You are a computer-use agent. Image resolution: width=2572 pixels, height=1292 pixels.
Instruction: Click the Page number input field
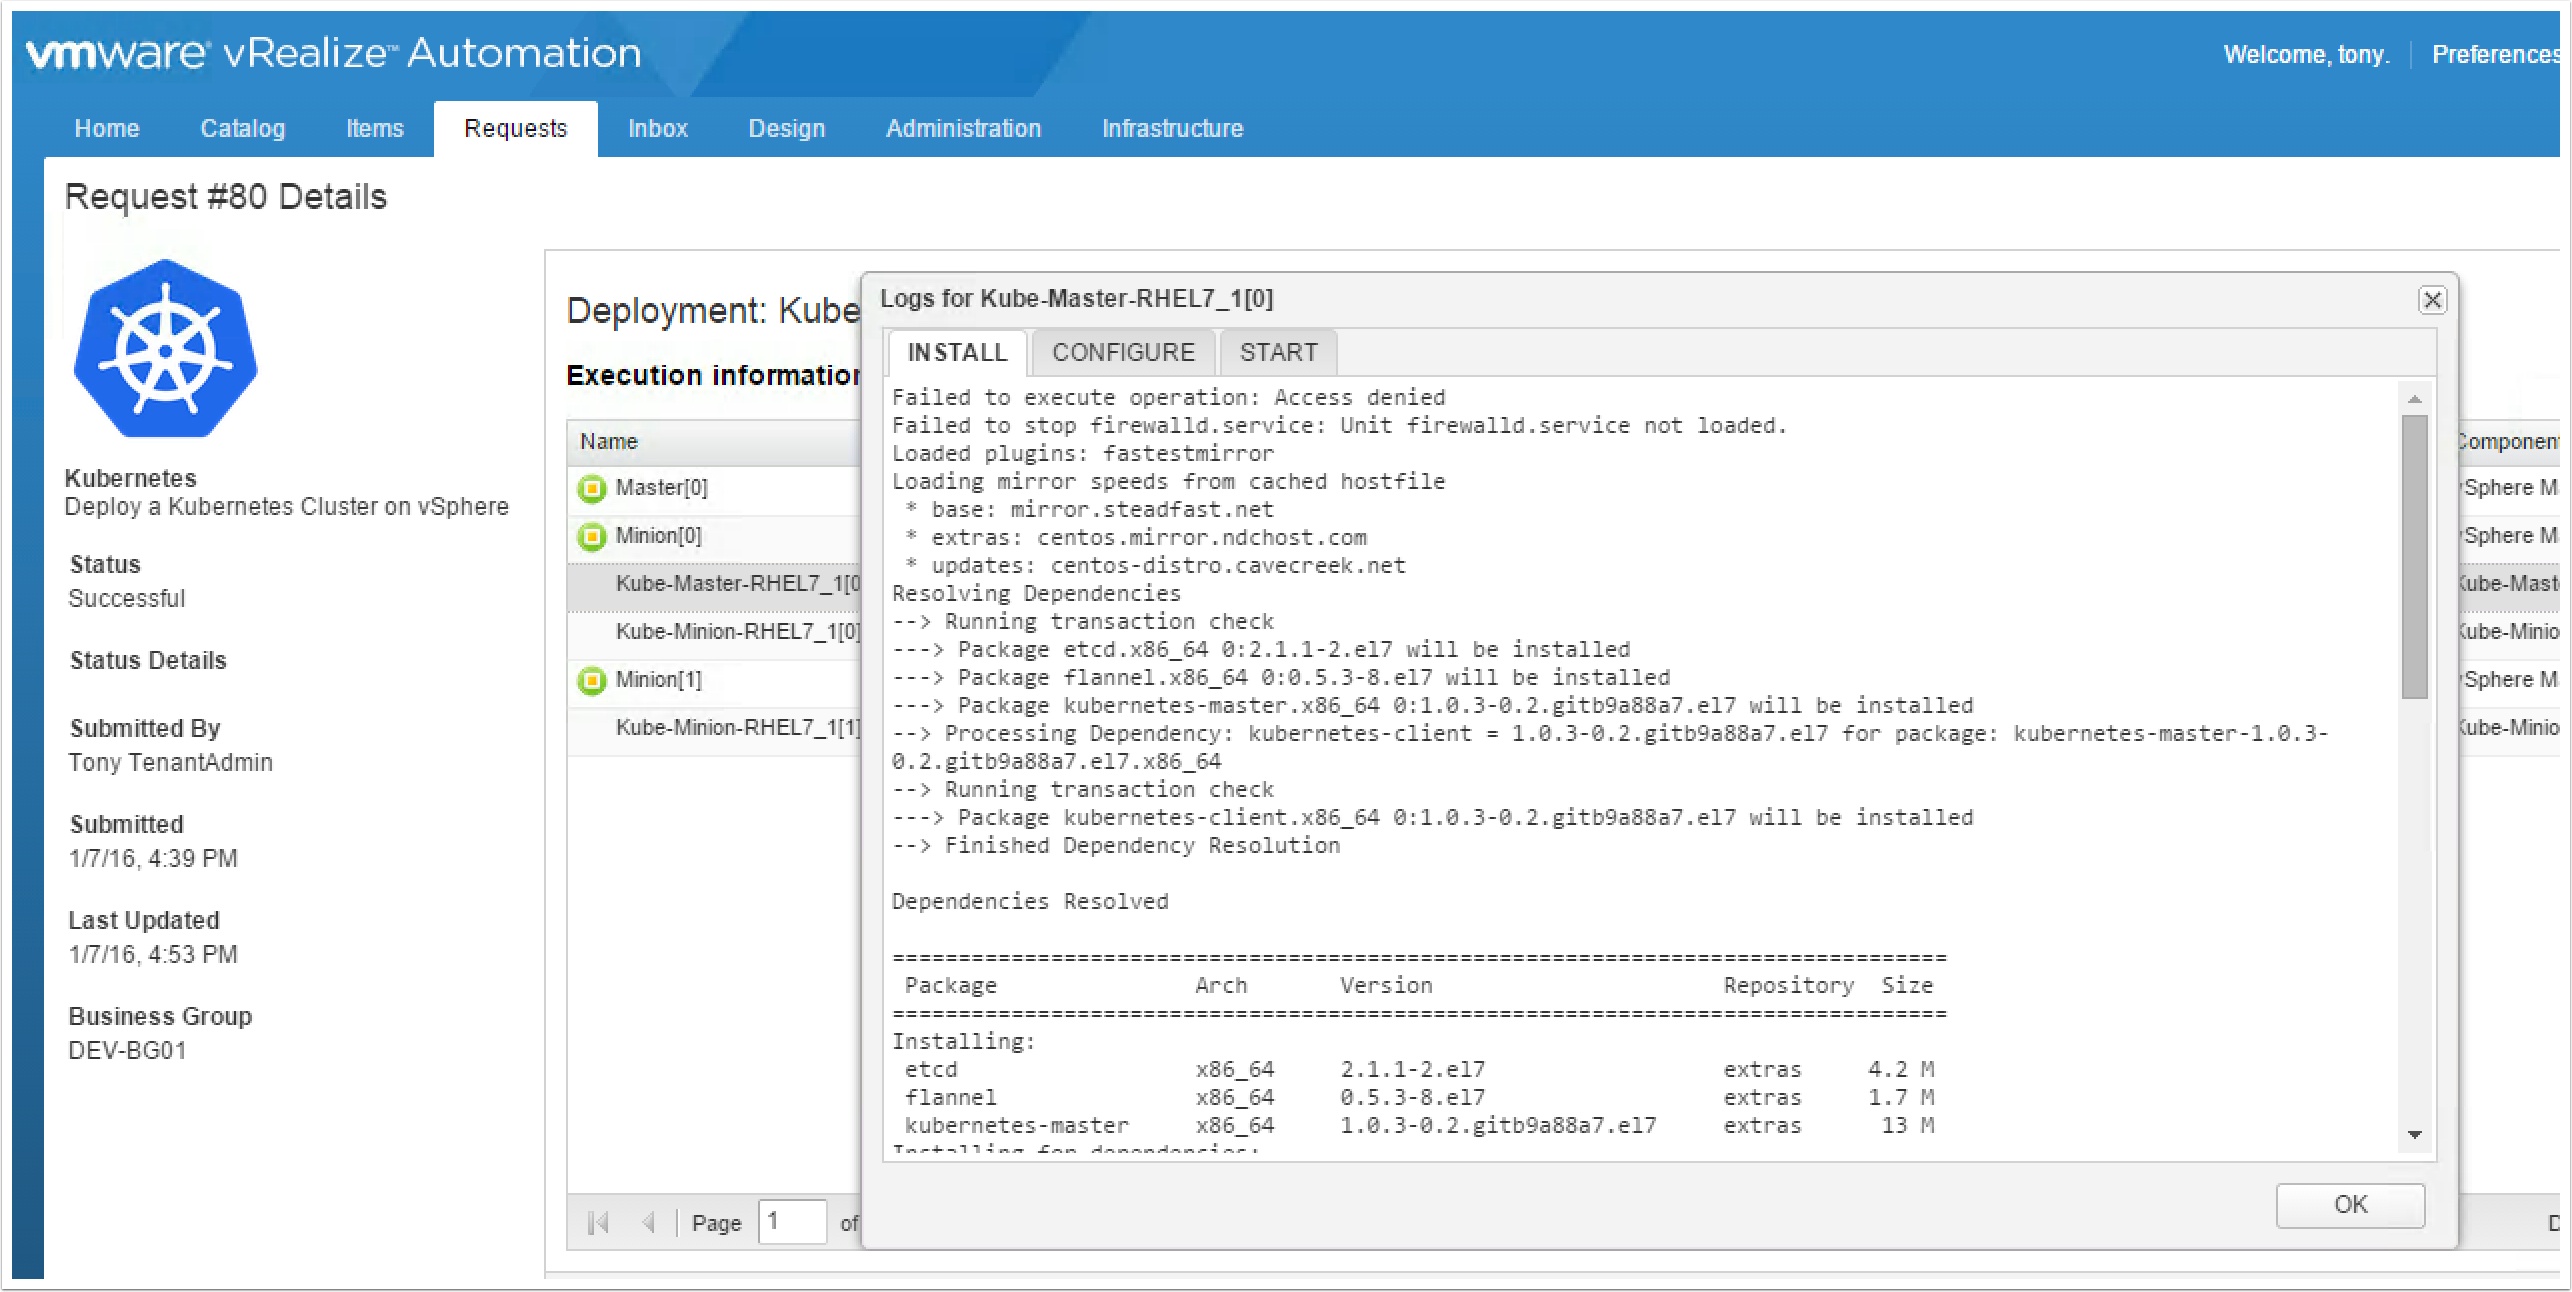click(x=791, y=1222)
